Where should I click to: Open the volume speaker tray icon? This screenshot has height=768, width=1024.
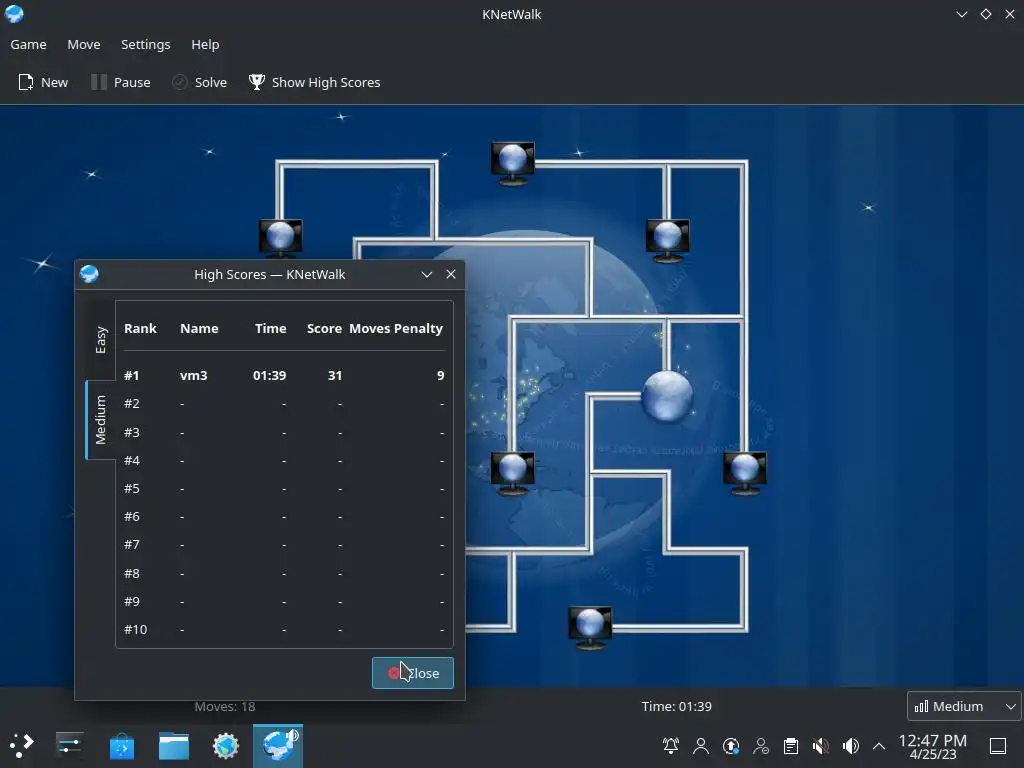coord(850,746)
